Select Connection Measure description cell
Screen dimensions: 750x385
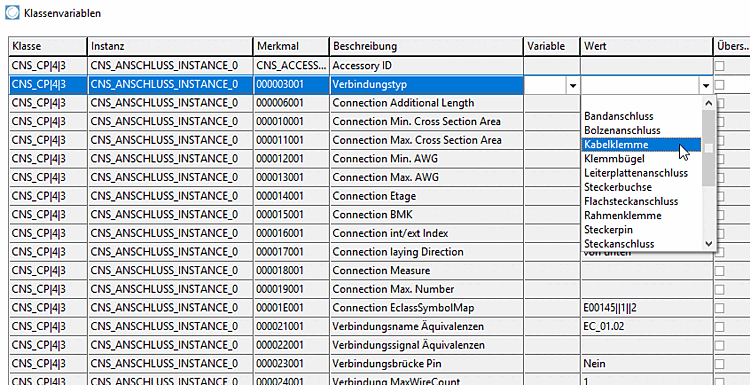tap(427, 271)
